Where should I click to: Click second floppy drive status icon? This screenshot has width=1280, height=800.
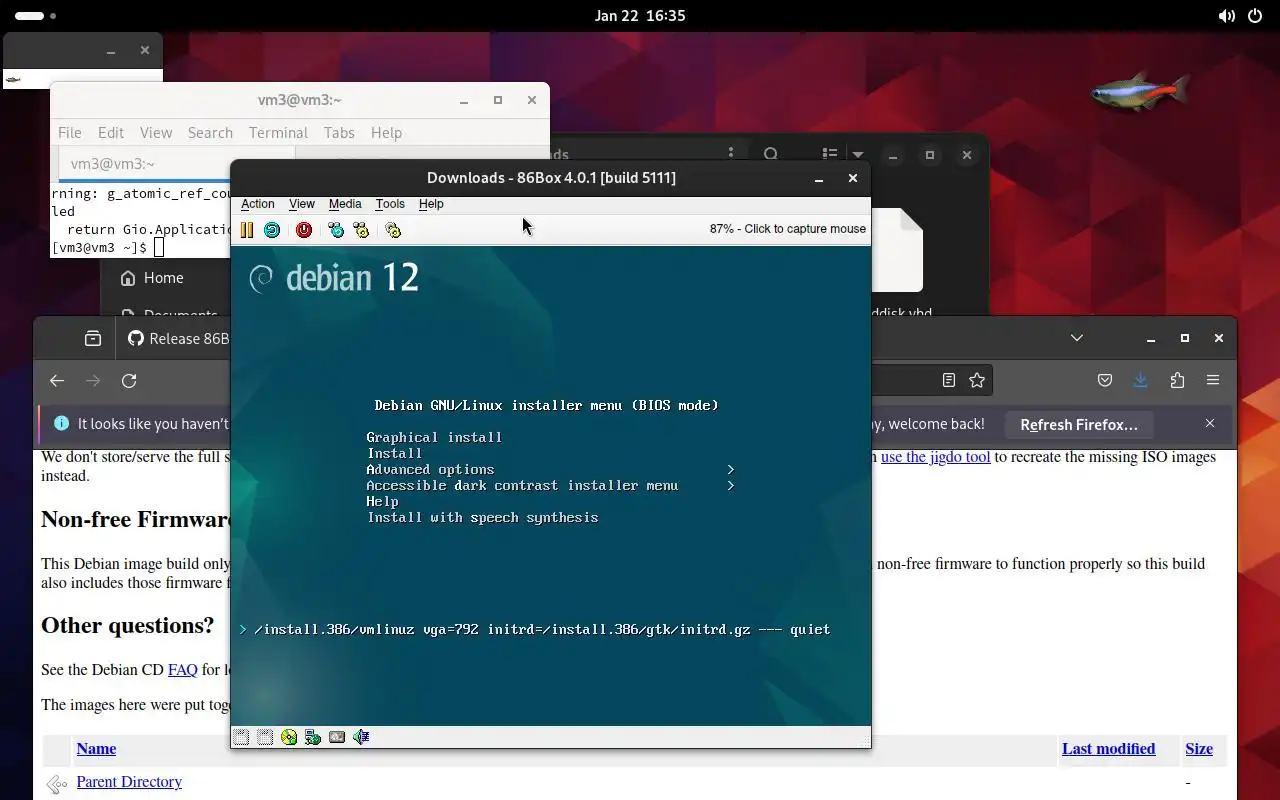pos(265,737)
